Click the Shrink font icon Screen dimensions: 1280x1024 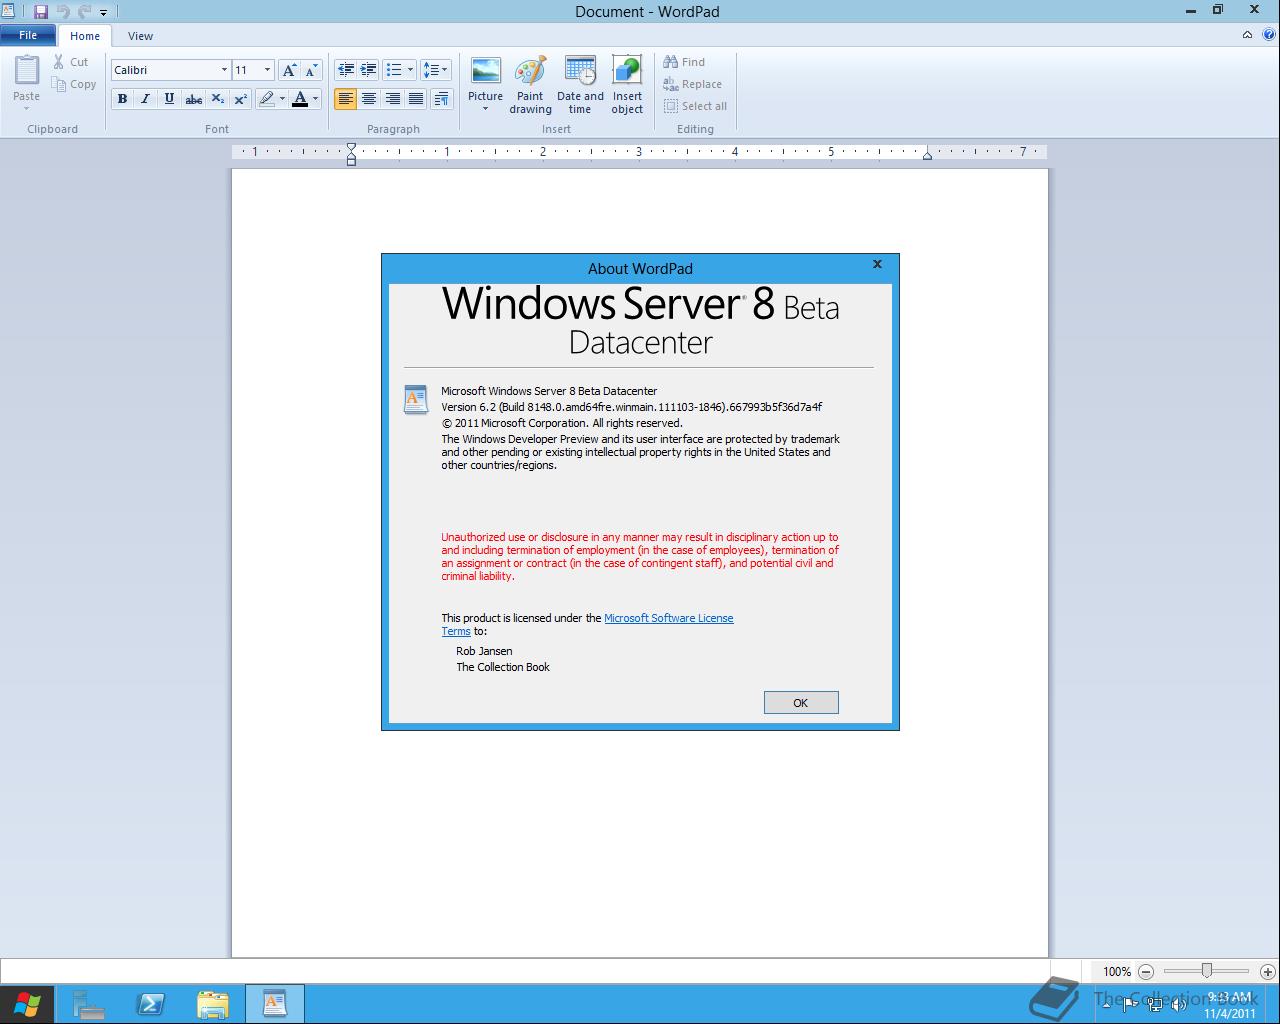click(x=311, y=70)
